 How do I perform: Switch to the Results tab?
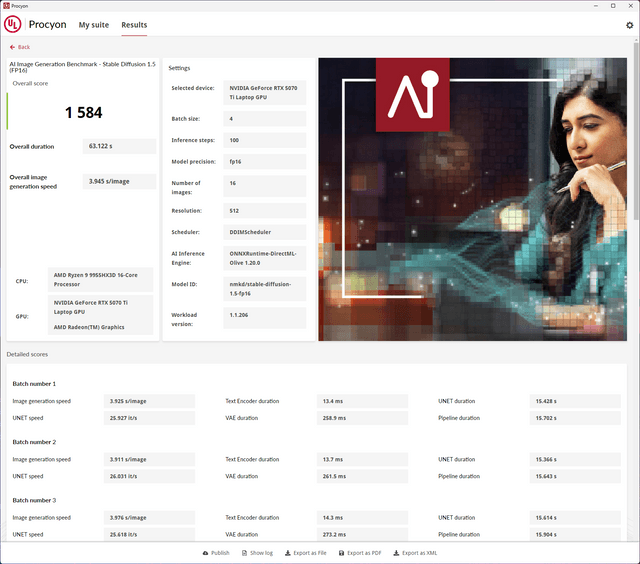[x=134, y=25]
